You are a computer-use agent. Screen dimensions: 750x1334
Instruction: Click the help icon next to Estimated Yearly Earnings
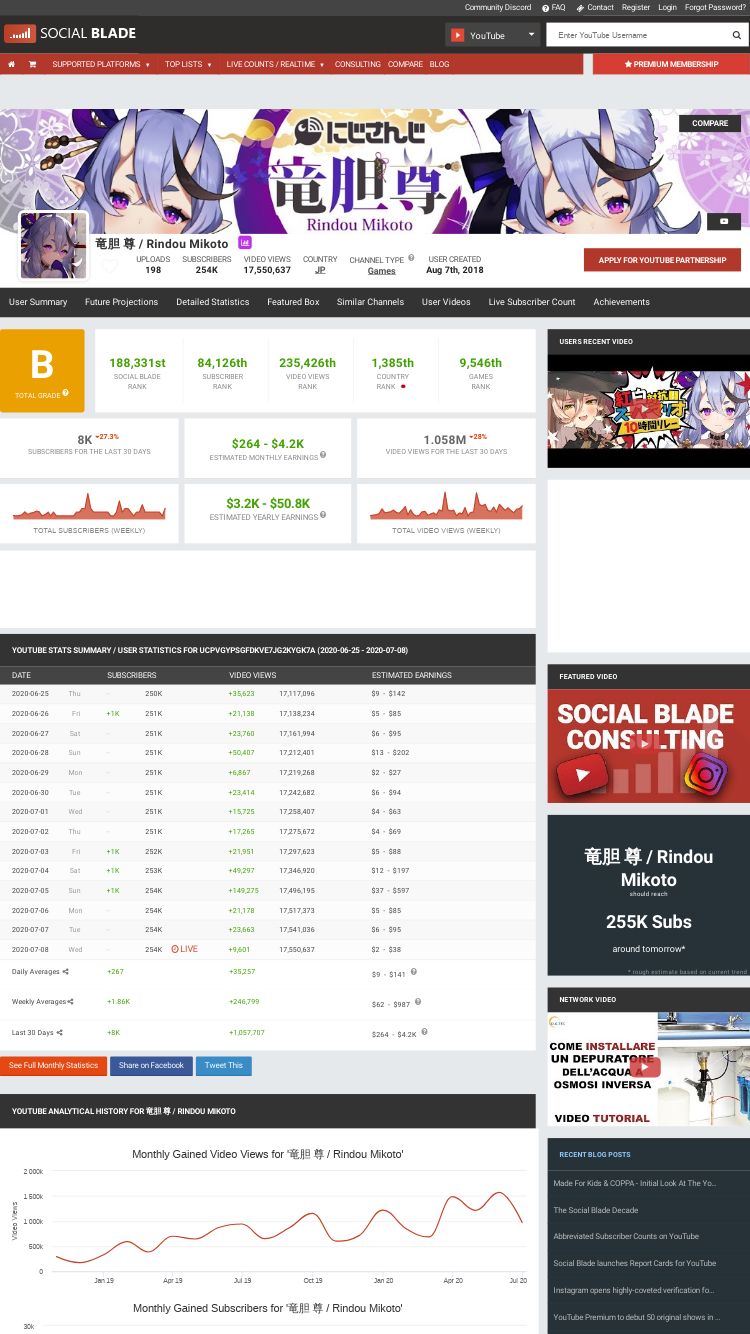coord(323,515)
